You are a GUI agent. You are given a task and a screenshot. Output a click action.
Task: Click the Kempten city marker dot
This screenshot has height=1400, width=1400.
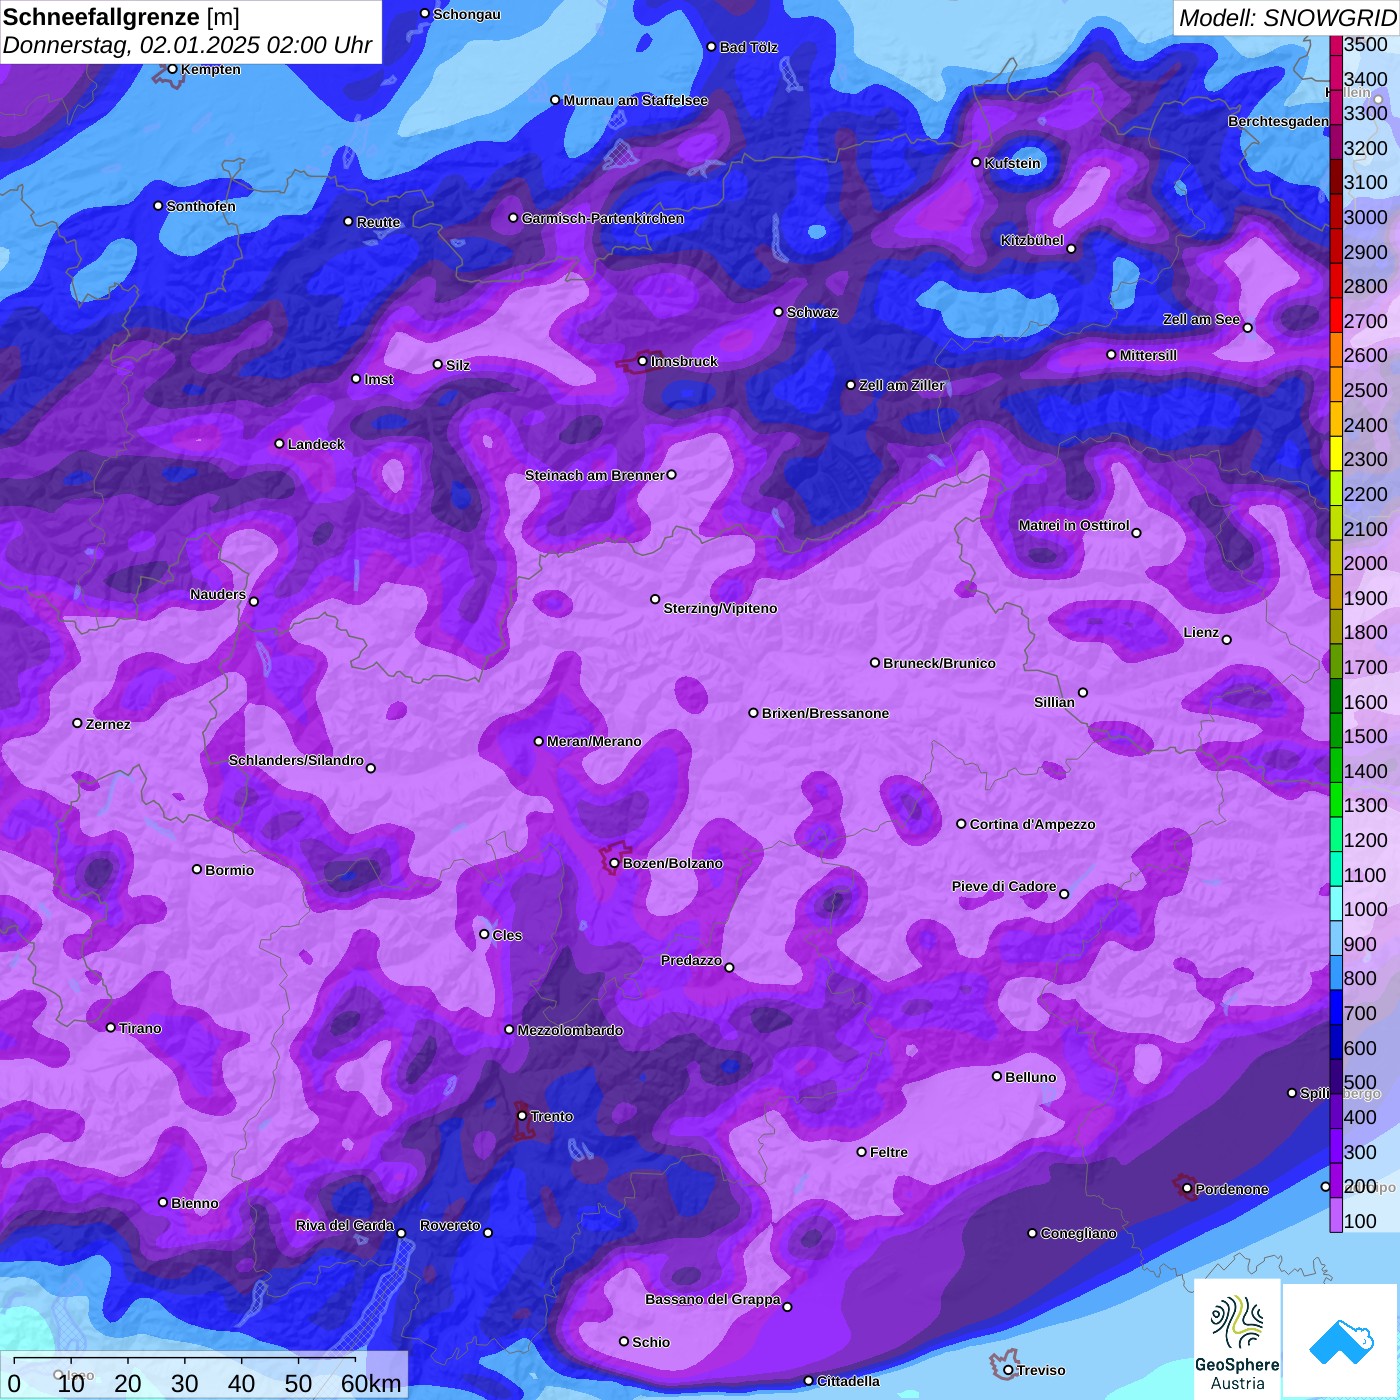tap(172, 69)
